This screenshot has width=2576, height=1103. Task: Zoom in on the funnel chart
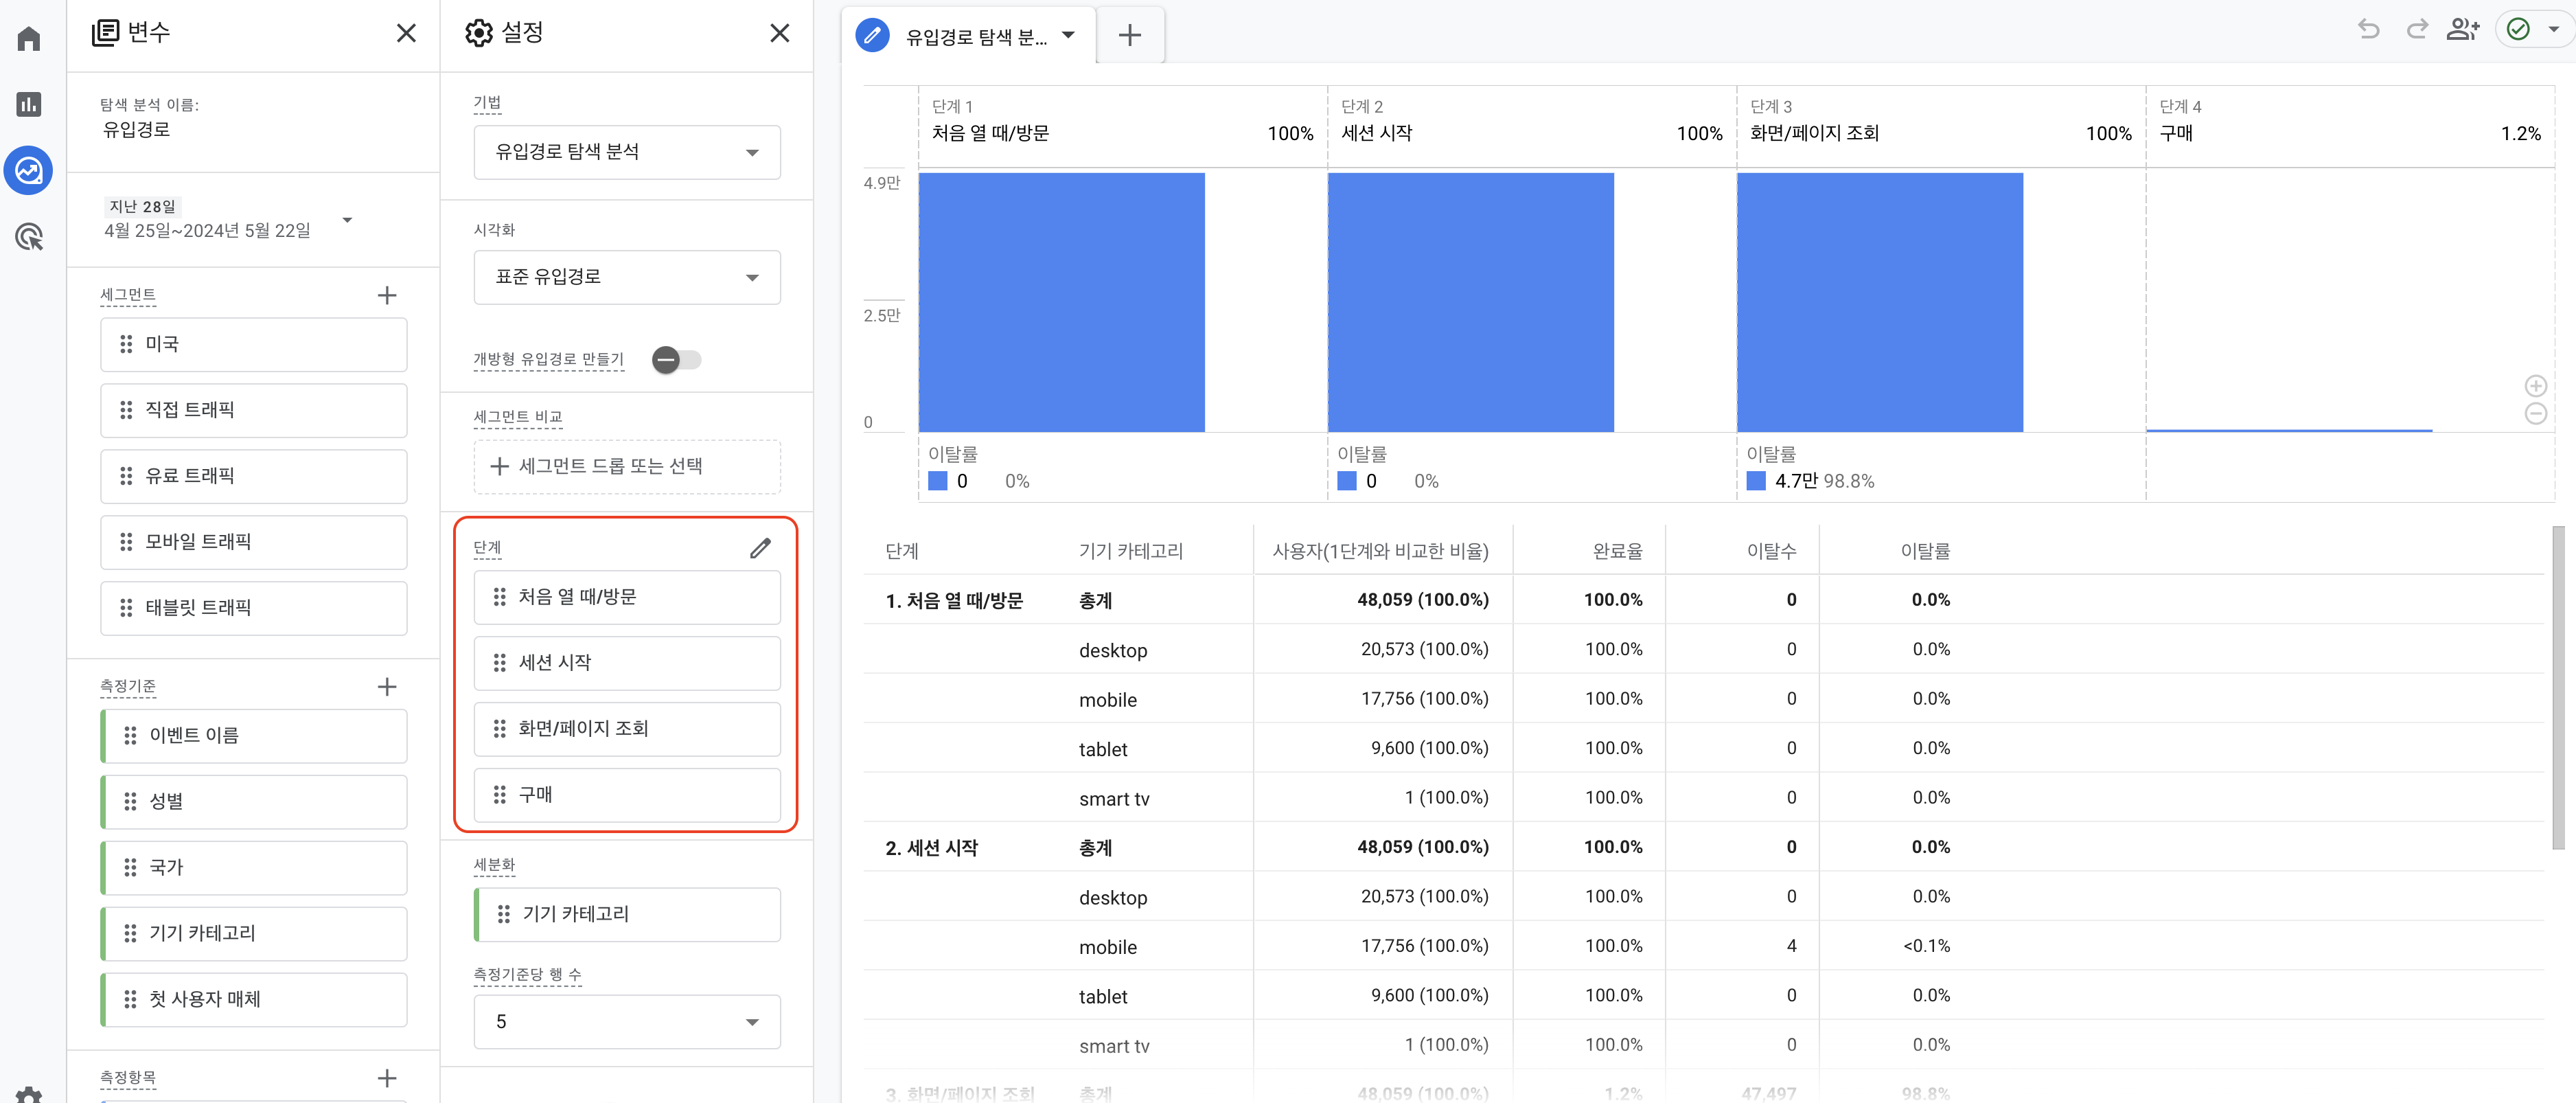2535,386
